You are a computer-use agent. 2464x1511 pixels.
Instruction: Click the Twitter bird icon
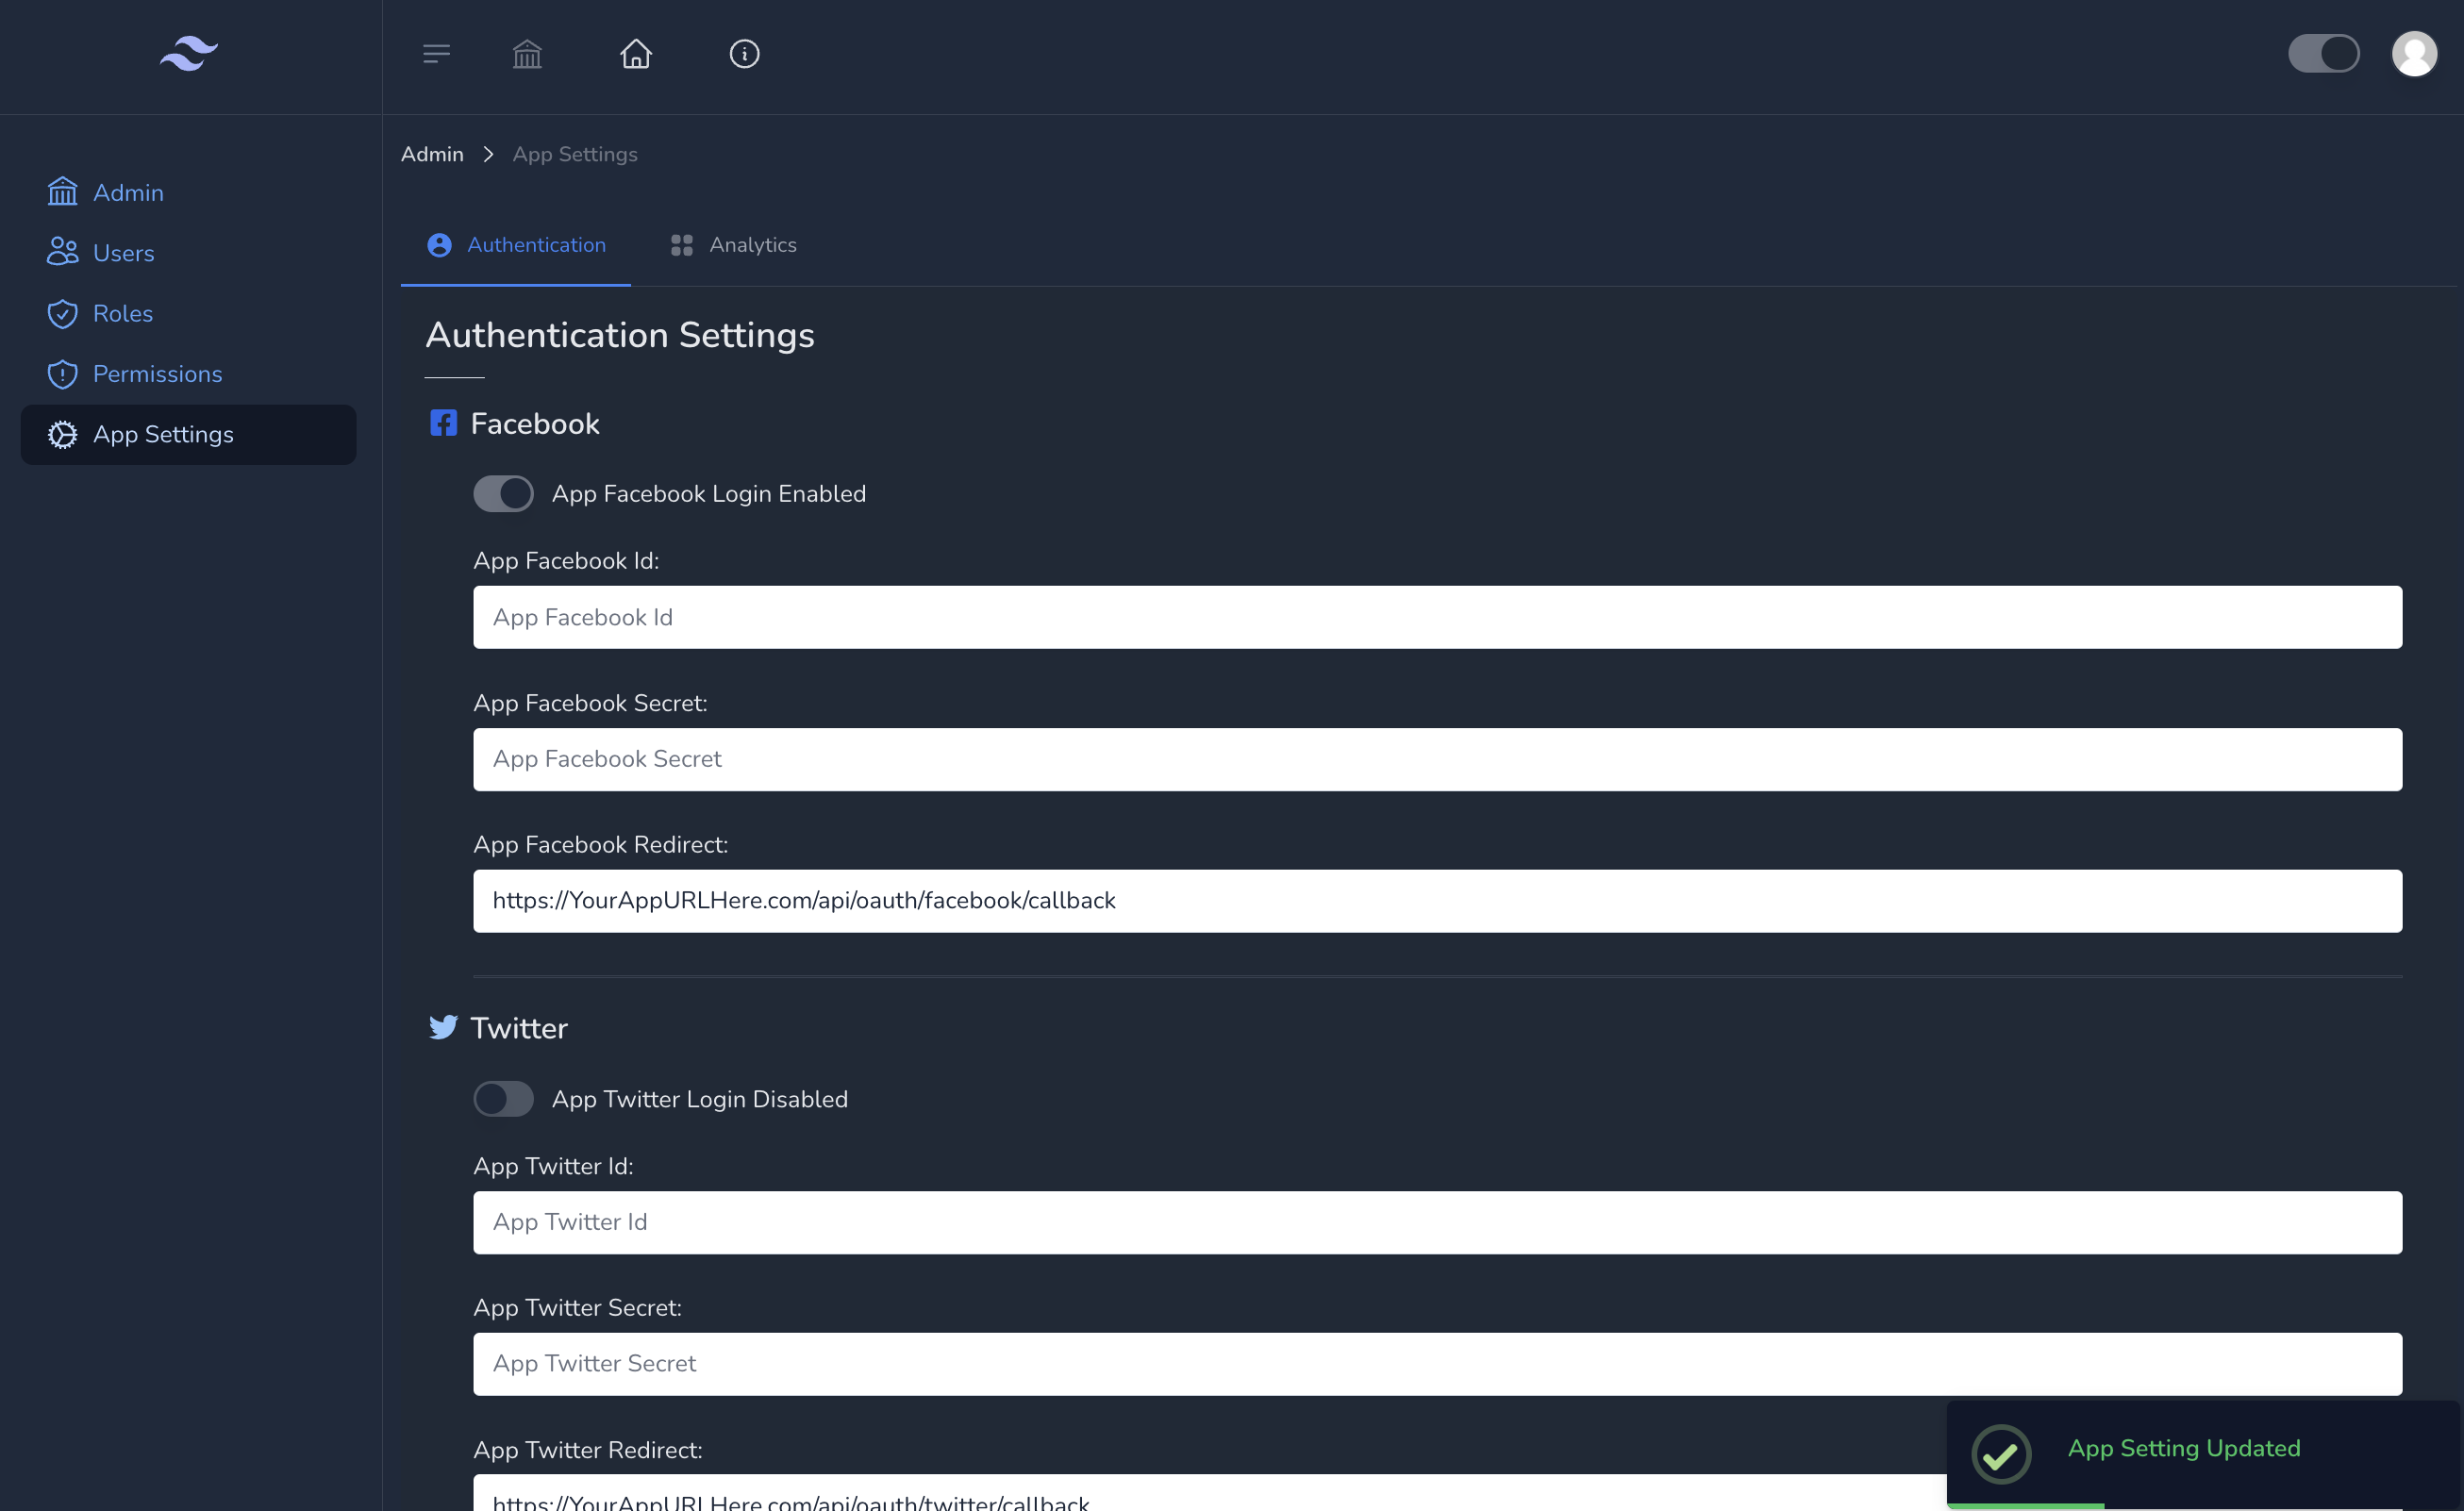443,1027
